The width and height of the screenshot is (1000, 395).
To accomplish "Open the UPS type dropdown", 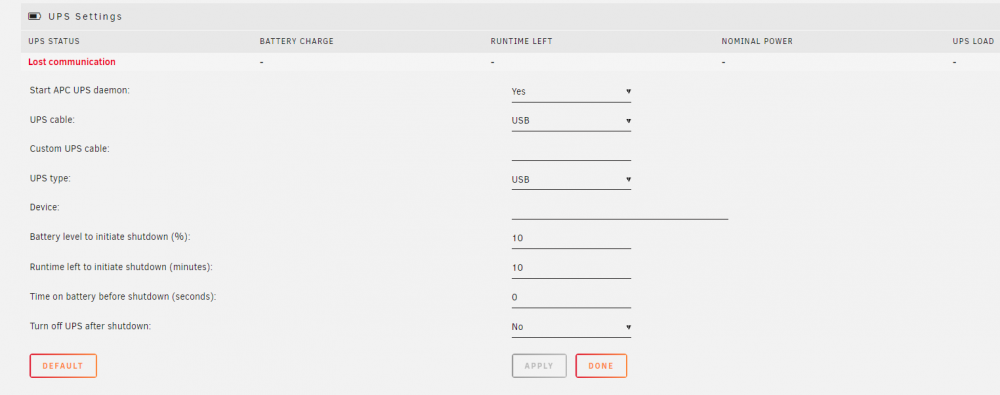I will tap(571, 179).
